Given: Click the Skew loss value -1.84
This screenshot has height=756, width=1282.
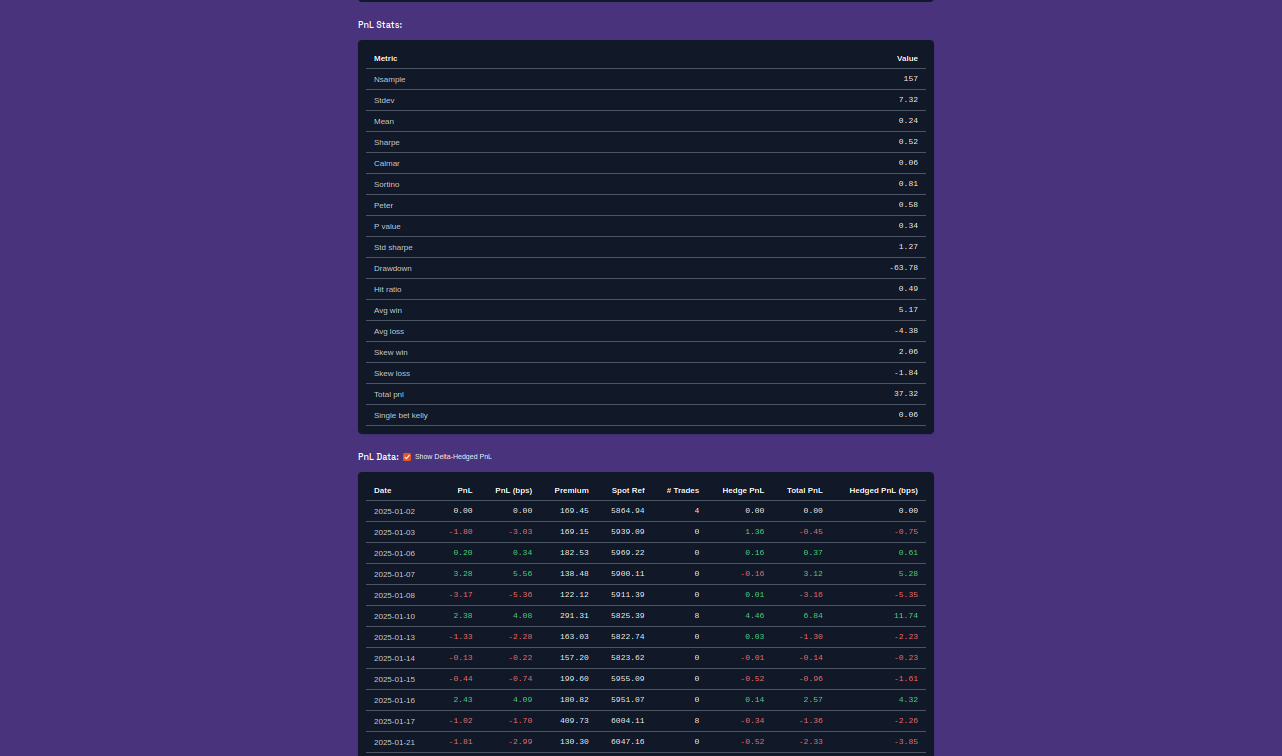Looking at the screenshot, I should click(906, 373).
